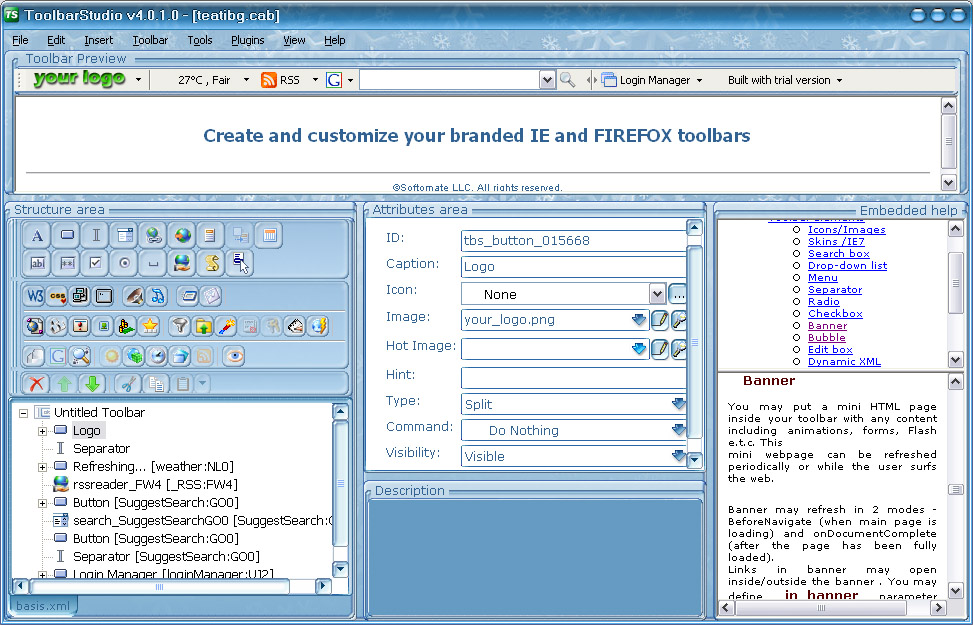973x625 pixels.
Task: Click the eye preview icon
Action: tap(234, 356)
